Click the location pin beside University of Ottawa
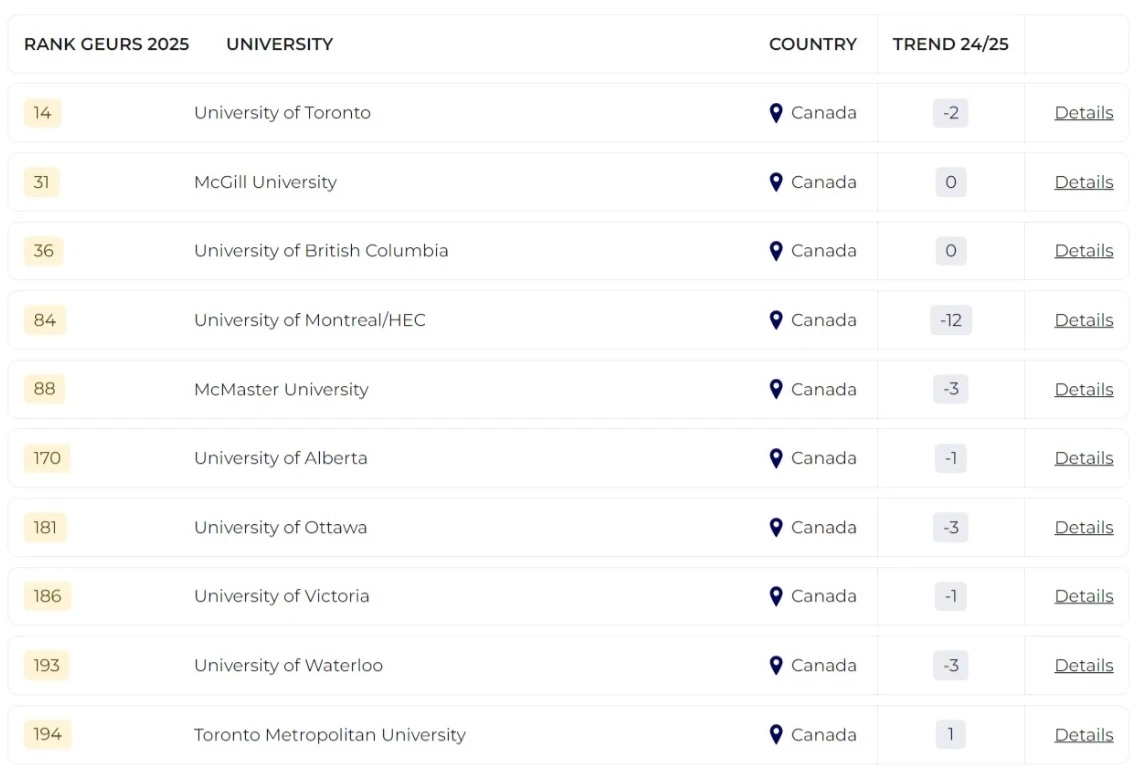 776,527
